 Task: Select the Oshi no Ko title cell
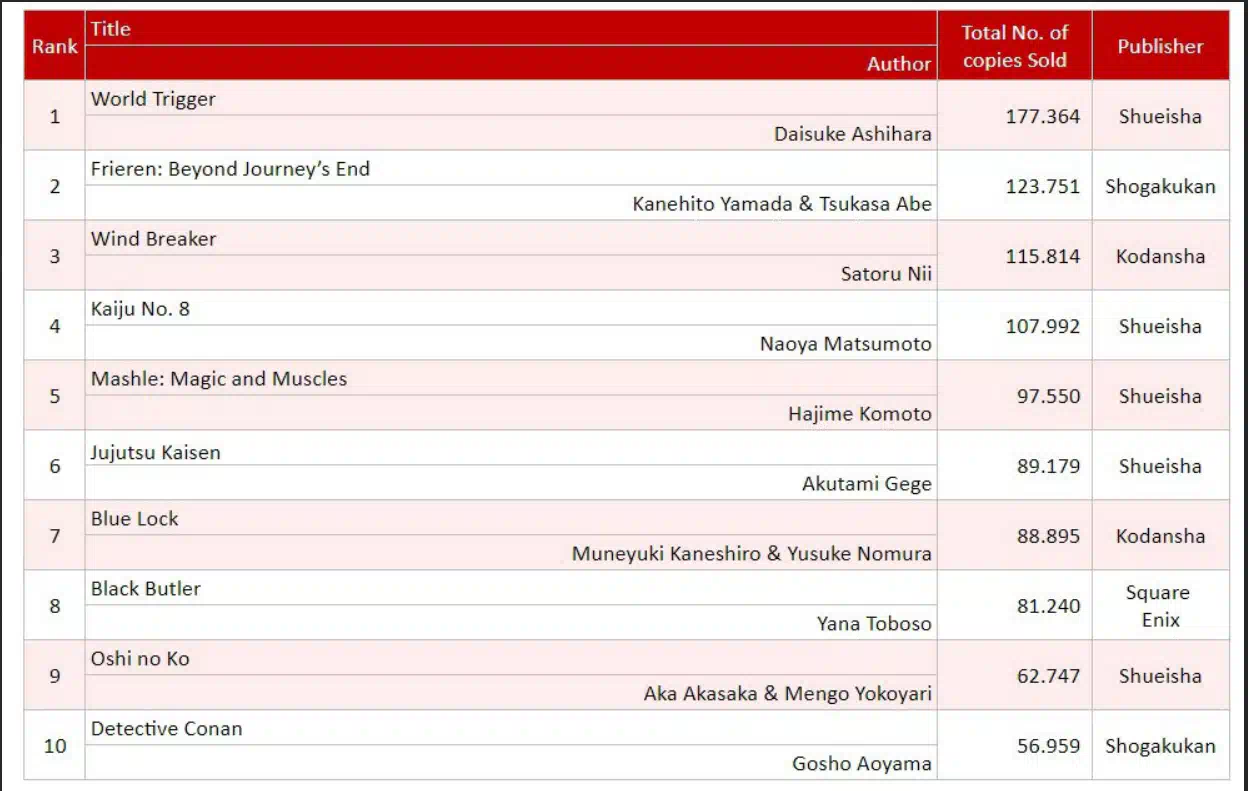(x=511, y=659)
